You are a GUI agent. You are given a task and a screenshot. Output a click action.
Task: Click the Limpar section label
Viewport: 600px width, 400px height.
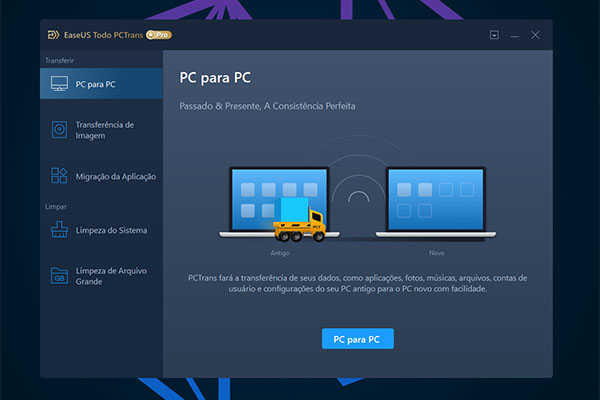coord(56,207)
